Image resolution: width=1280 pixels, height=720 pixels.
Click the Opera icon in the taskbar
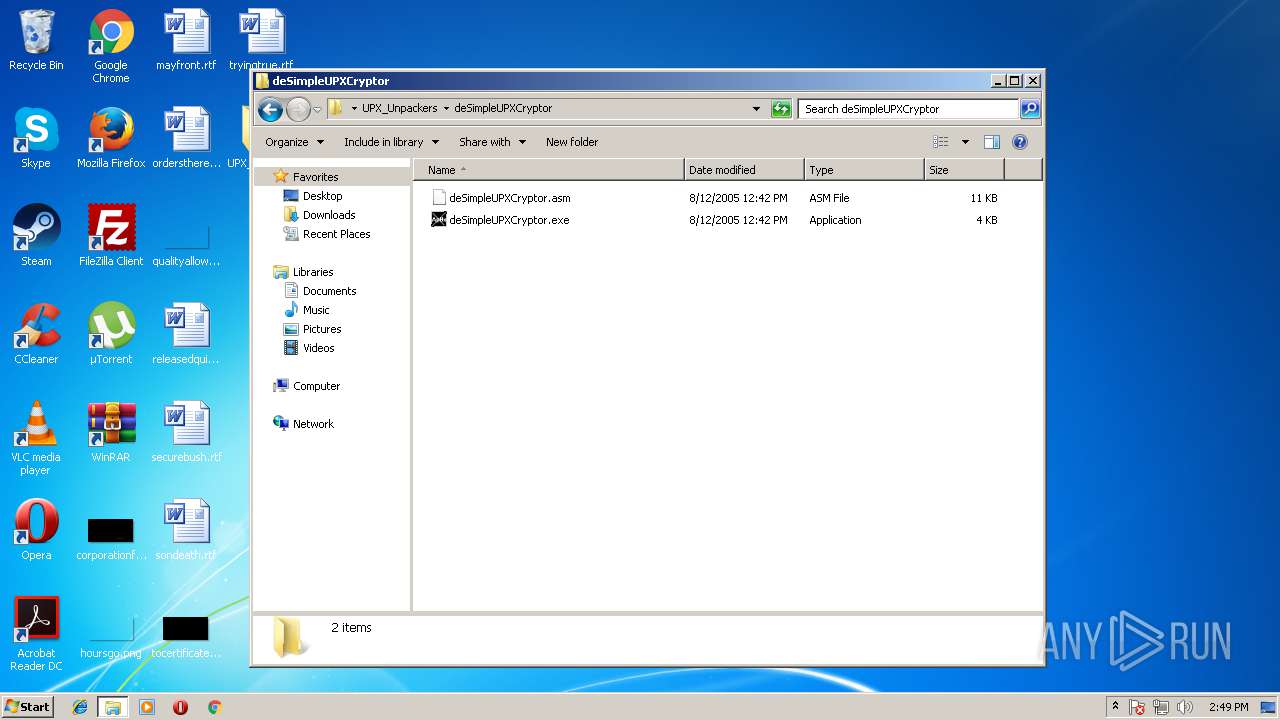[180, 707]
